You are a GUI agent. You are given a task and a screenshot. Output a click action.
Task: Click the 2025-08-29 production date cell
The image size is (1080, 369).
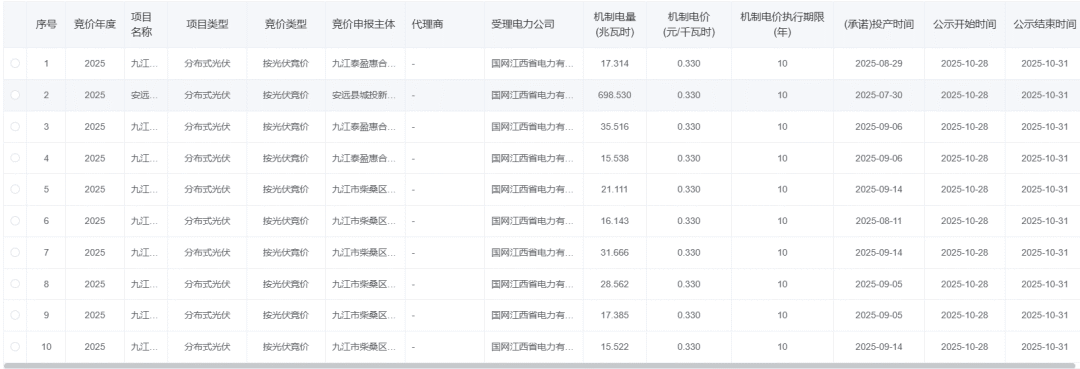coord(879,63)
